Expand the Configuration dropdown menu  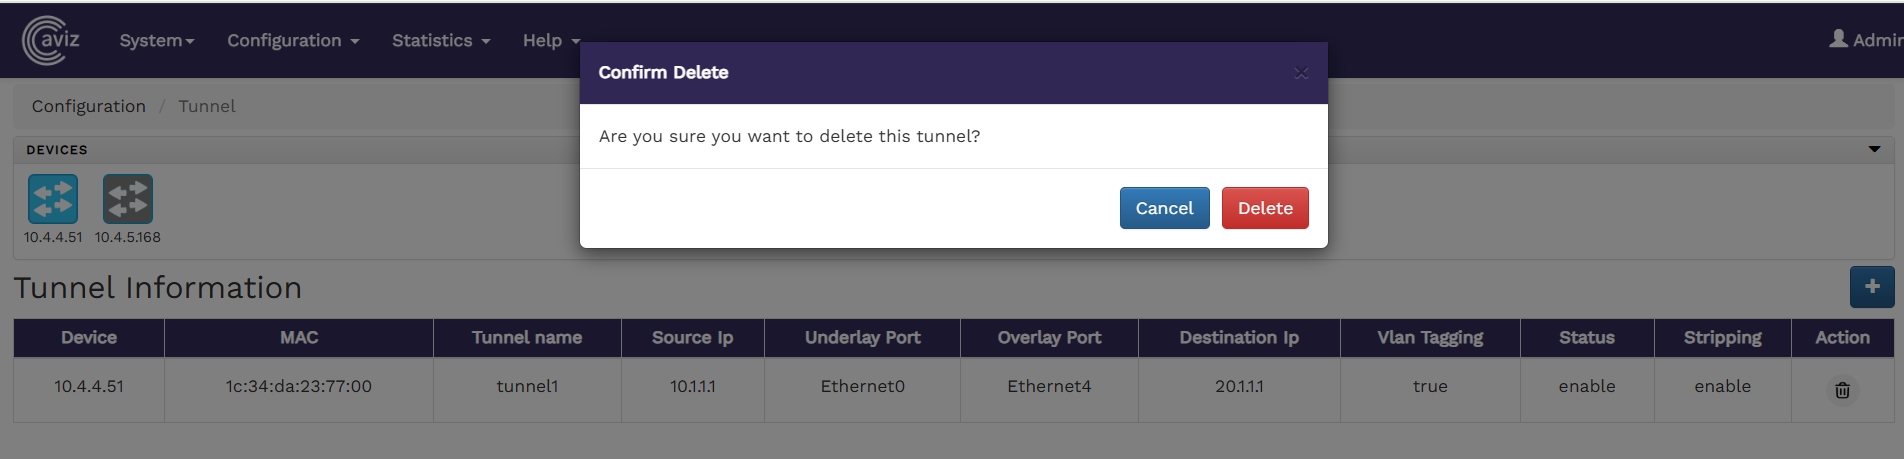click(x=292, y=41)
